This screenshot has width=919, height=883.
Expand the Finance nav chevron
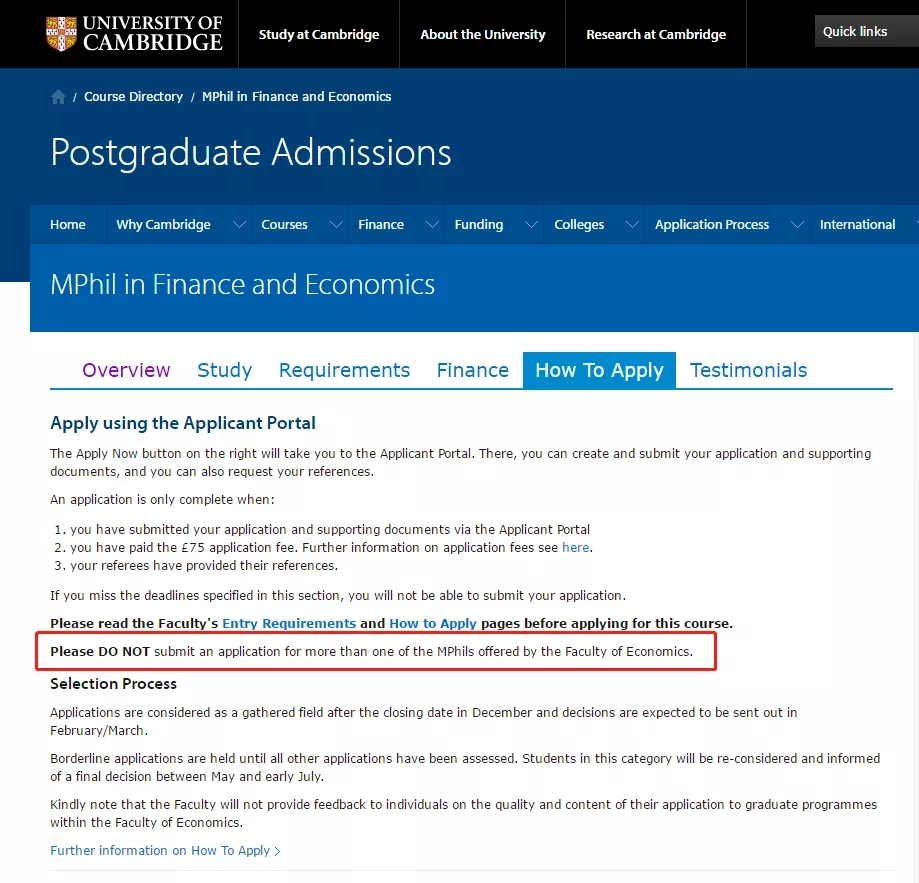(433, 224)
